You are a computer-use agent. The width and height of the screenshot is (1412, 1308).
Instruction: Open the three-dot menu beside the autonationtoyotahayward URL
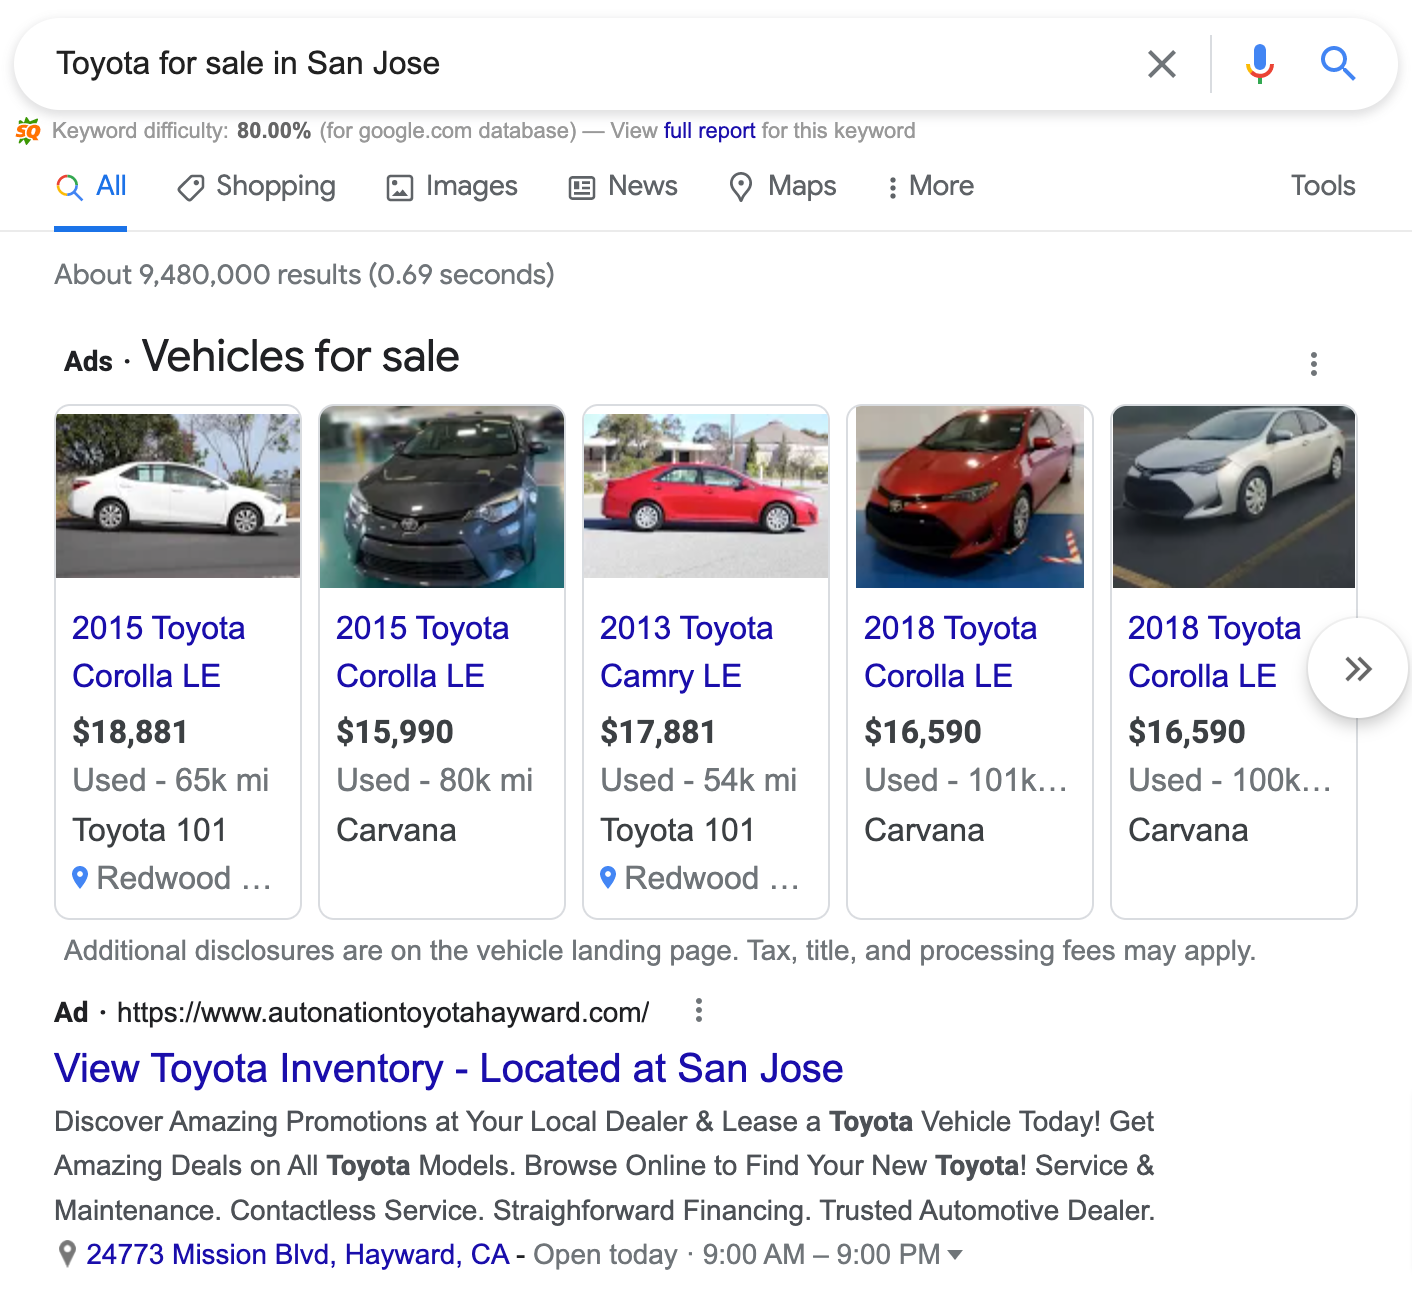(x=699, y=1011)
